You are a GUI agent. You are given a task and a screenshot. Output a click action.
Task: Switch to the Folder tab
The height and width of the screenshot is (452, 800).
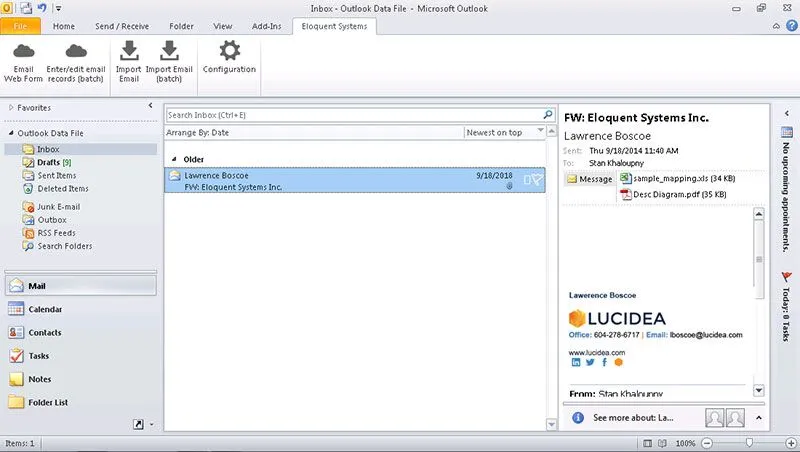click(182, 26)
